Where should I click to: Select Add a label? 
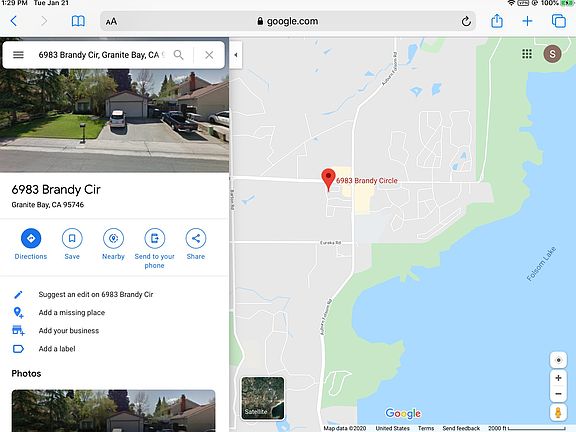click(57, 349)
